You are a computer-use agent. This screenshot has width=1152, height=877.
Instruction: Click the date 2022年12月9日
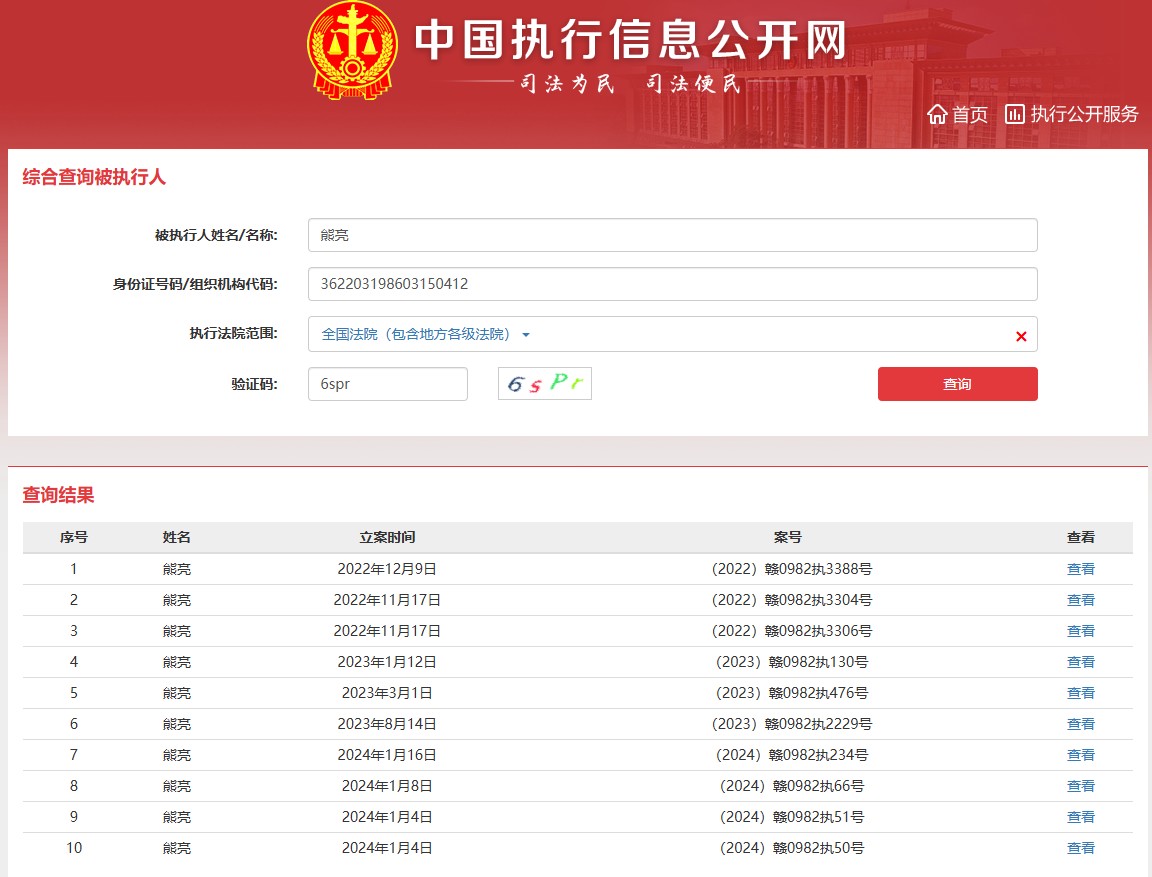[387, 569]
